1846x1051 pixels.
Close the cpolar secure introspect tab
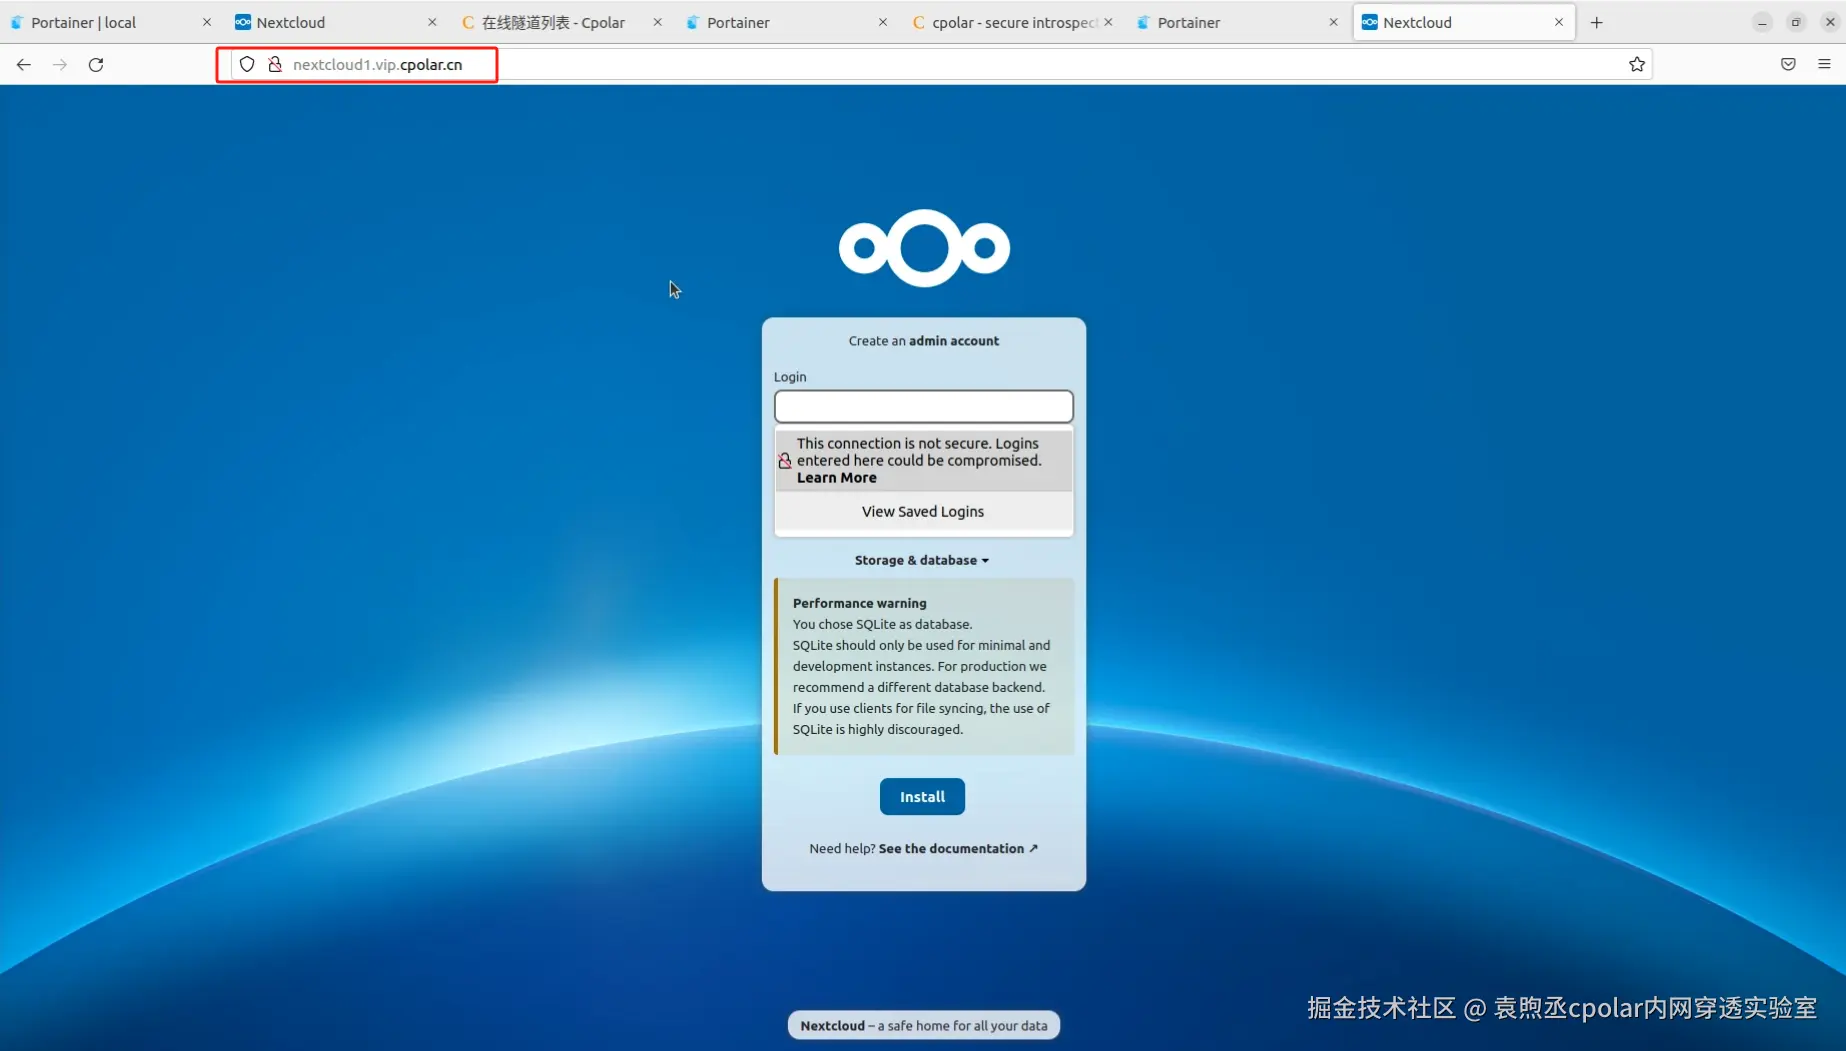[1108, 22]
